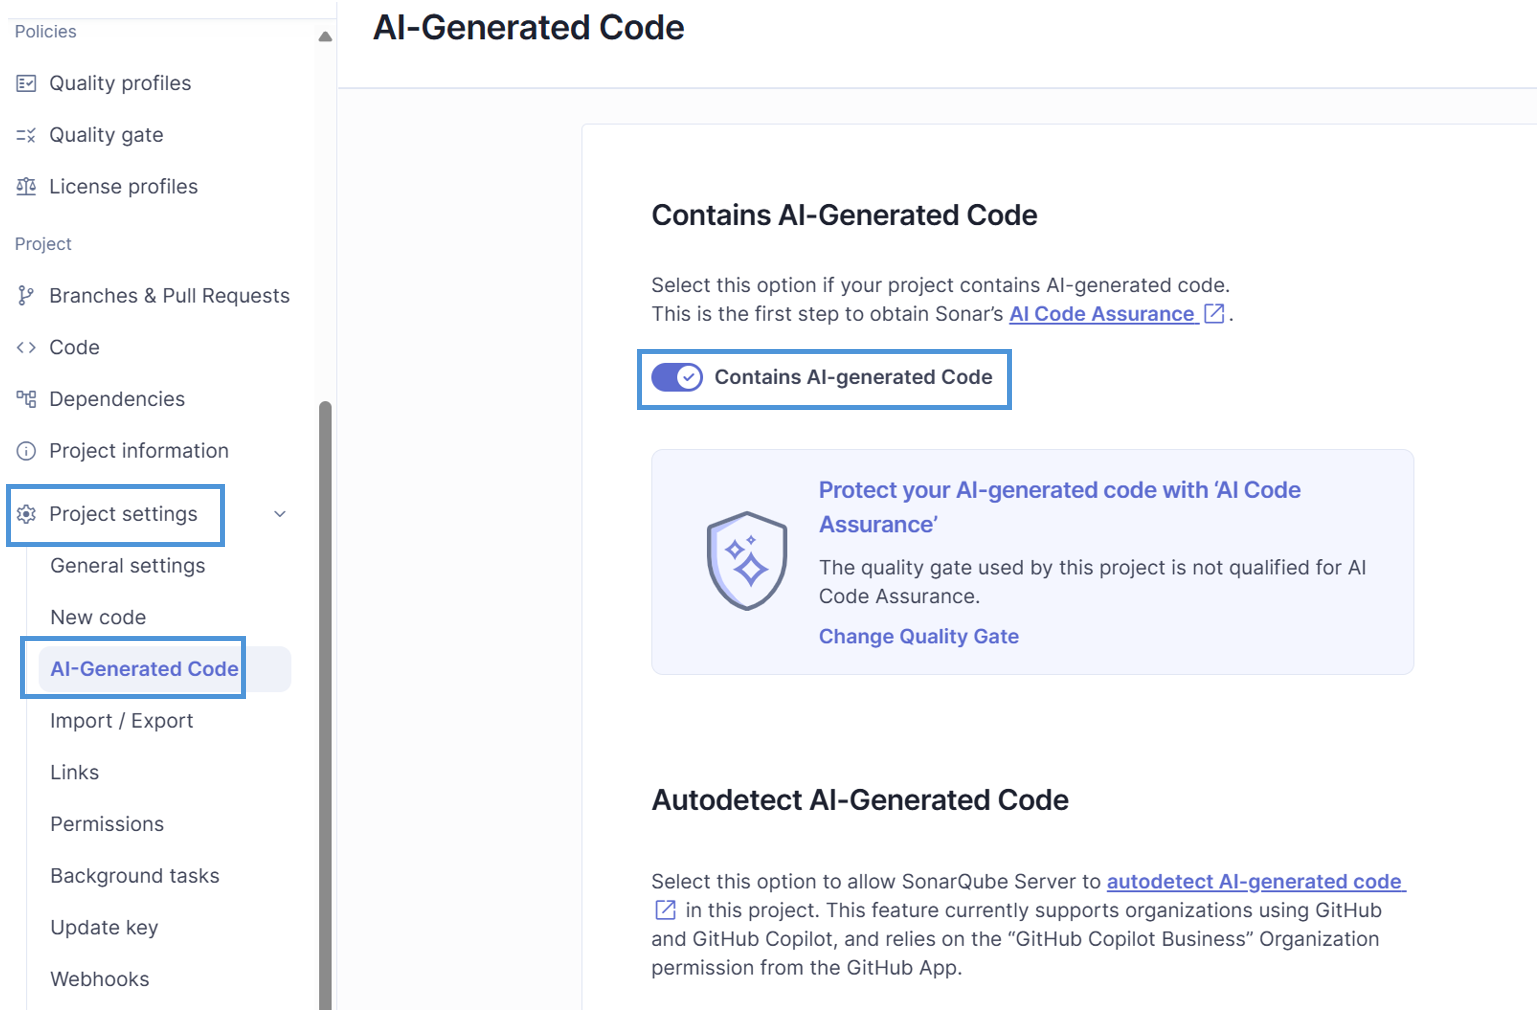Click the Project information info icon
This screenshot has height=1012, width=1537.
click(26, 451)
